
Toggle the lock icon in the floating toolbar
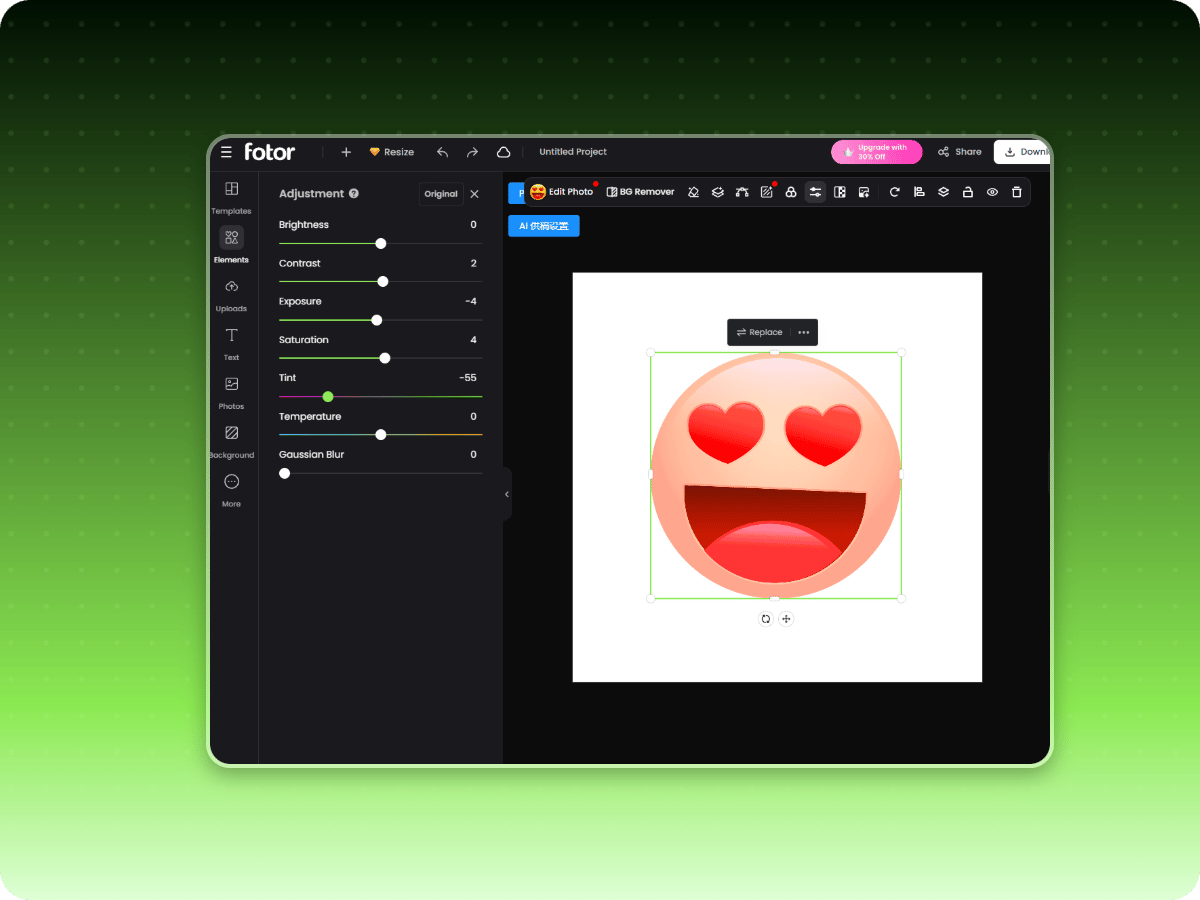coord(968,192)
